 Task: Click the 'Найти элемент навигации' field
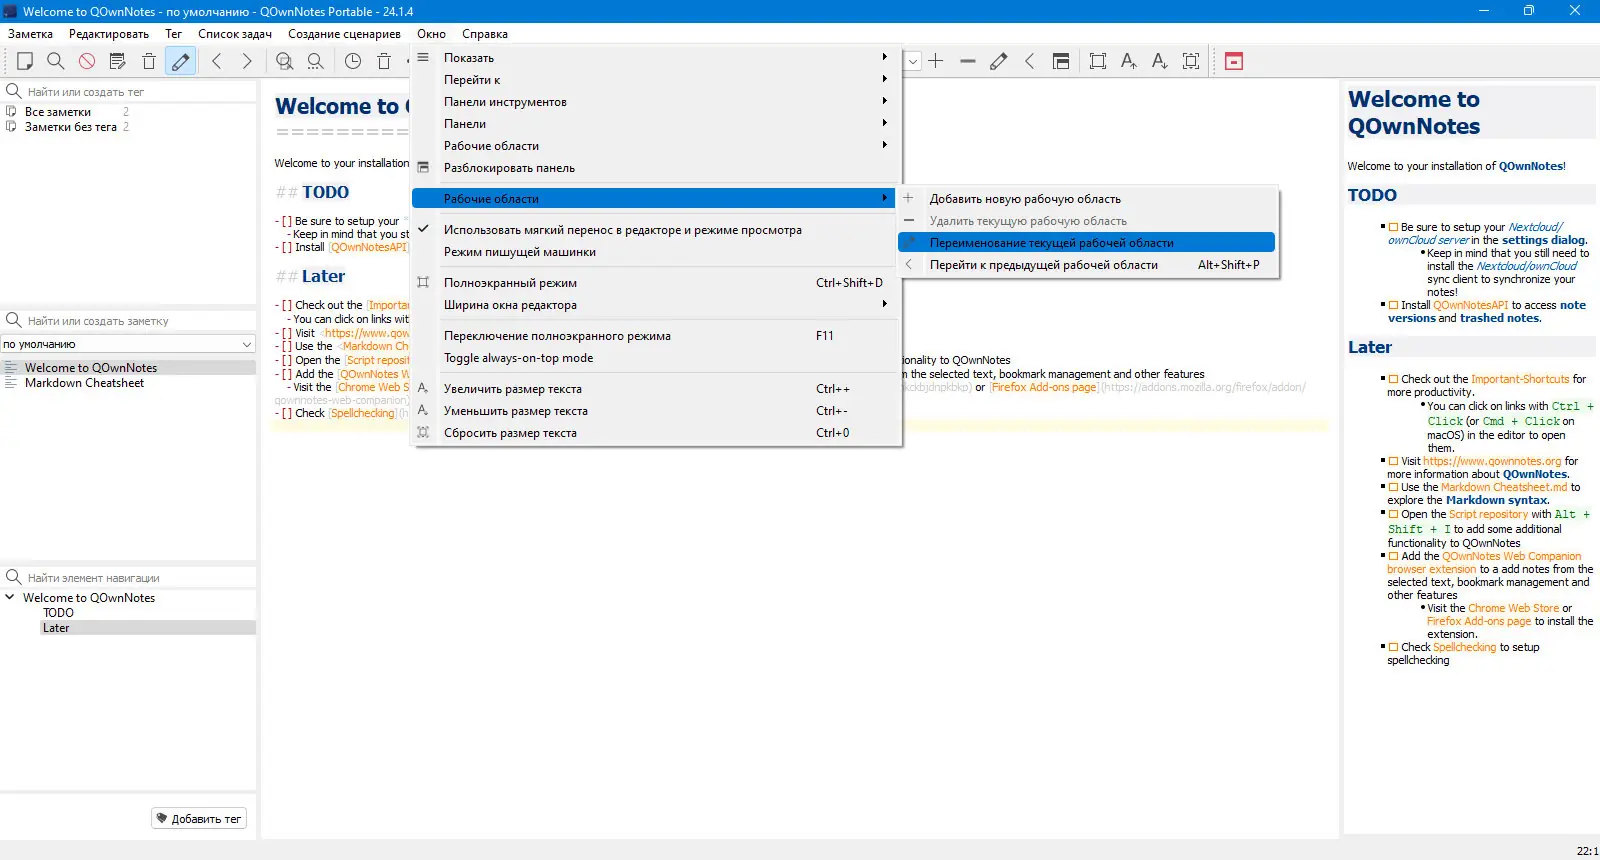pyautogui.click(x=140, y=578)
